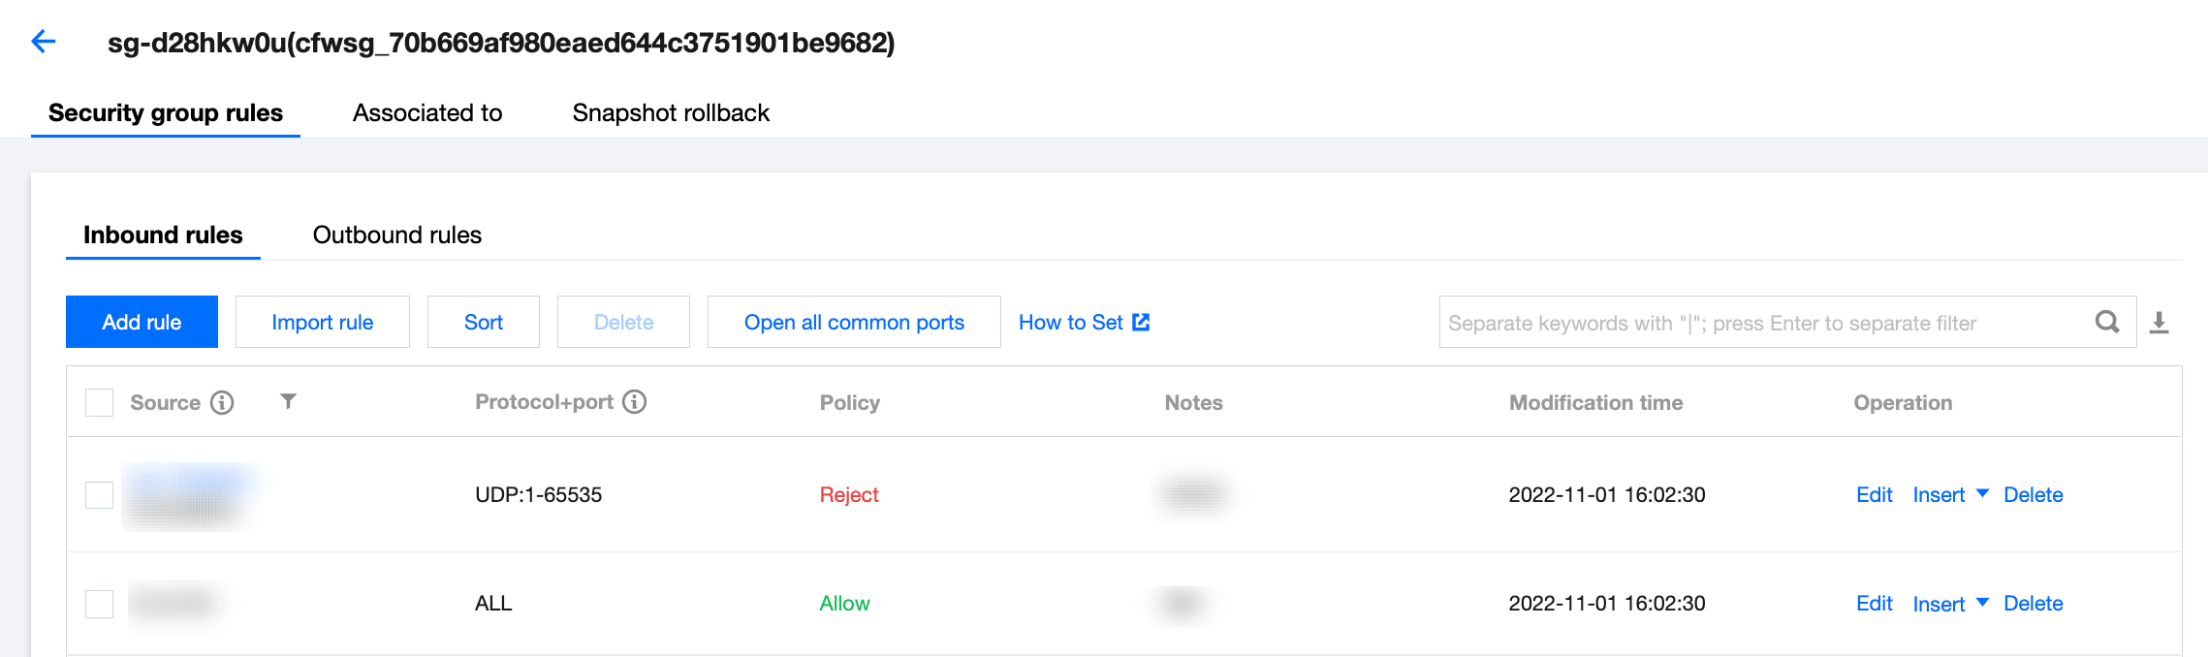Expand Insert dropdown for the UDP rule
Image resolution: width=2208 pixels, height=657 pixels.
1982,494
